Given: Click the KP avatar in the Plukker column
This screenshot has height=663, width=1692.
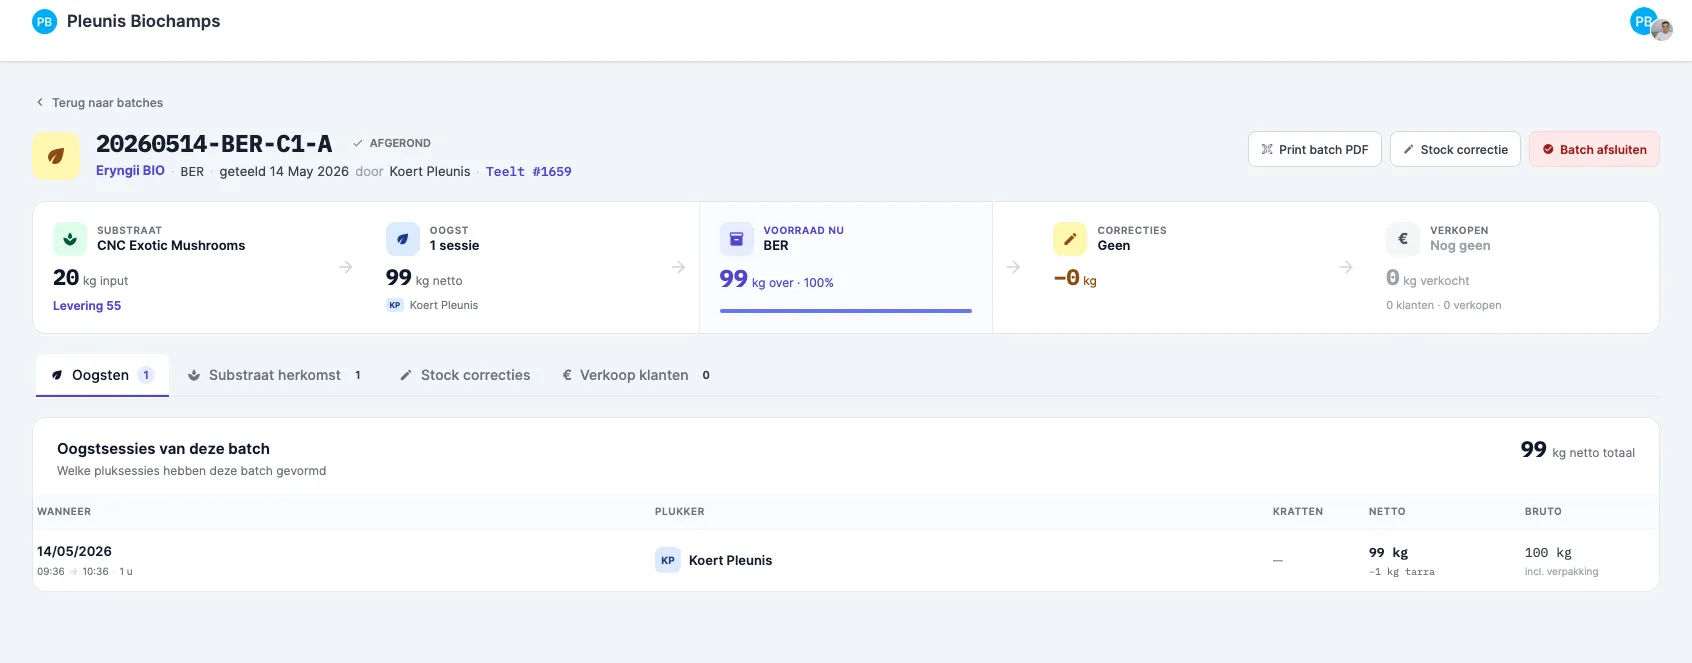Looking at the screenshot, I should click(x=668, y=560).
